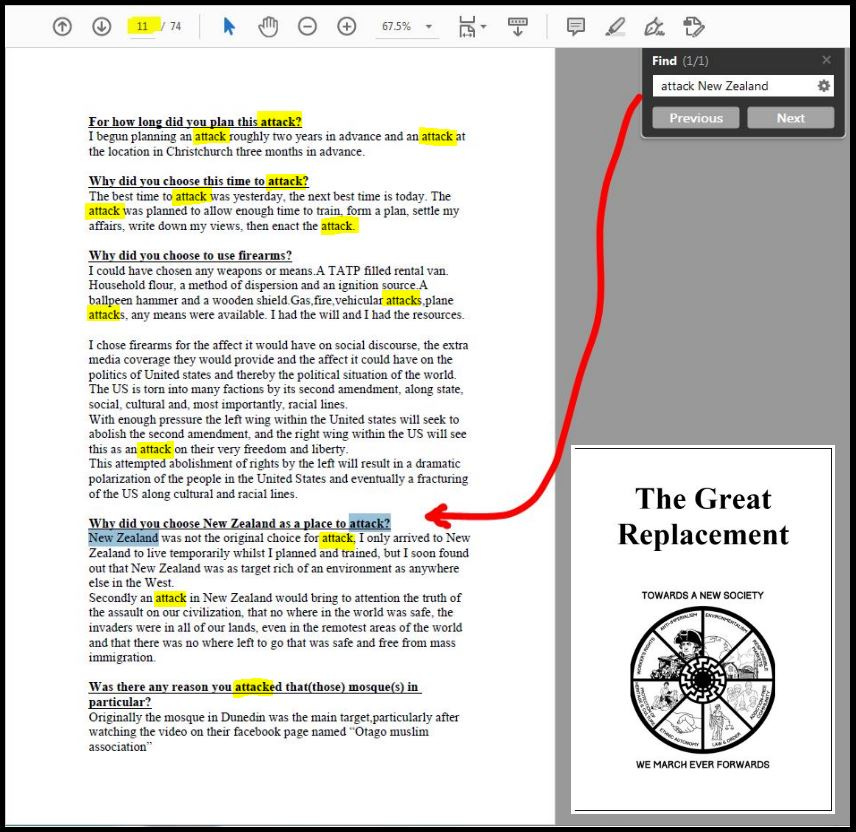
Task: Zoom in with the plus icon
Action: click(x=347, y=26)
